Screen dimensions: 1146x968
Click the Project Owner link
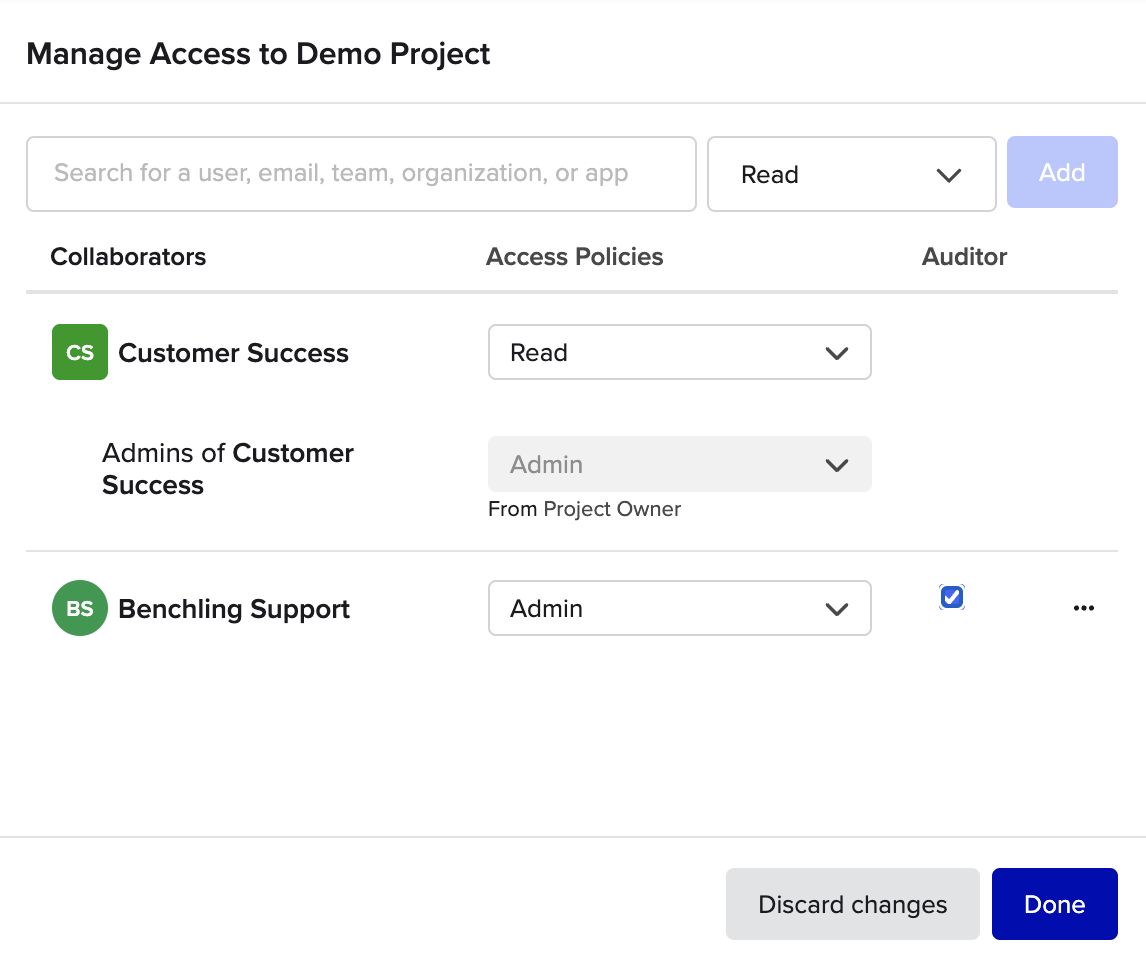(x=612, y=509)
